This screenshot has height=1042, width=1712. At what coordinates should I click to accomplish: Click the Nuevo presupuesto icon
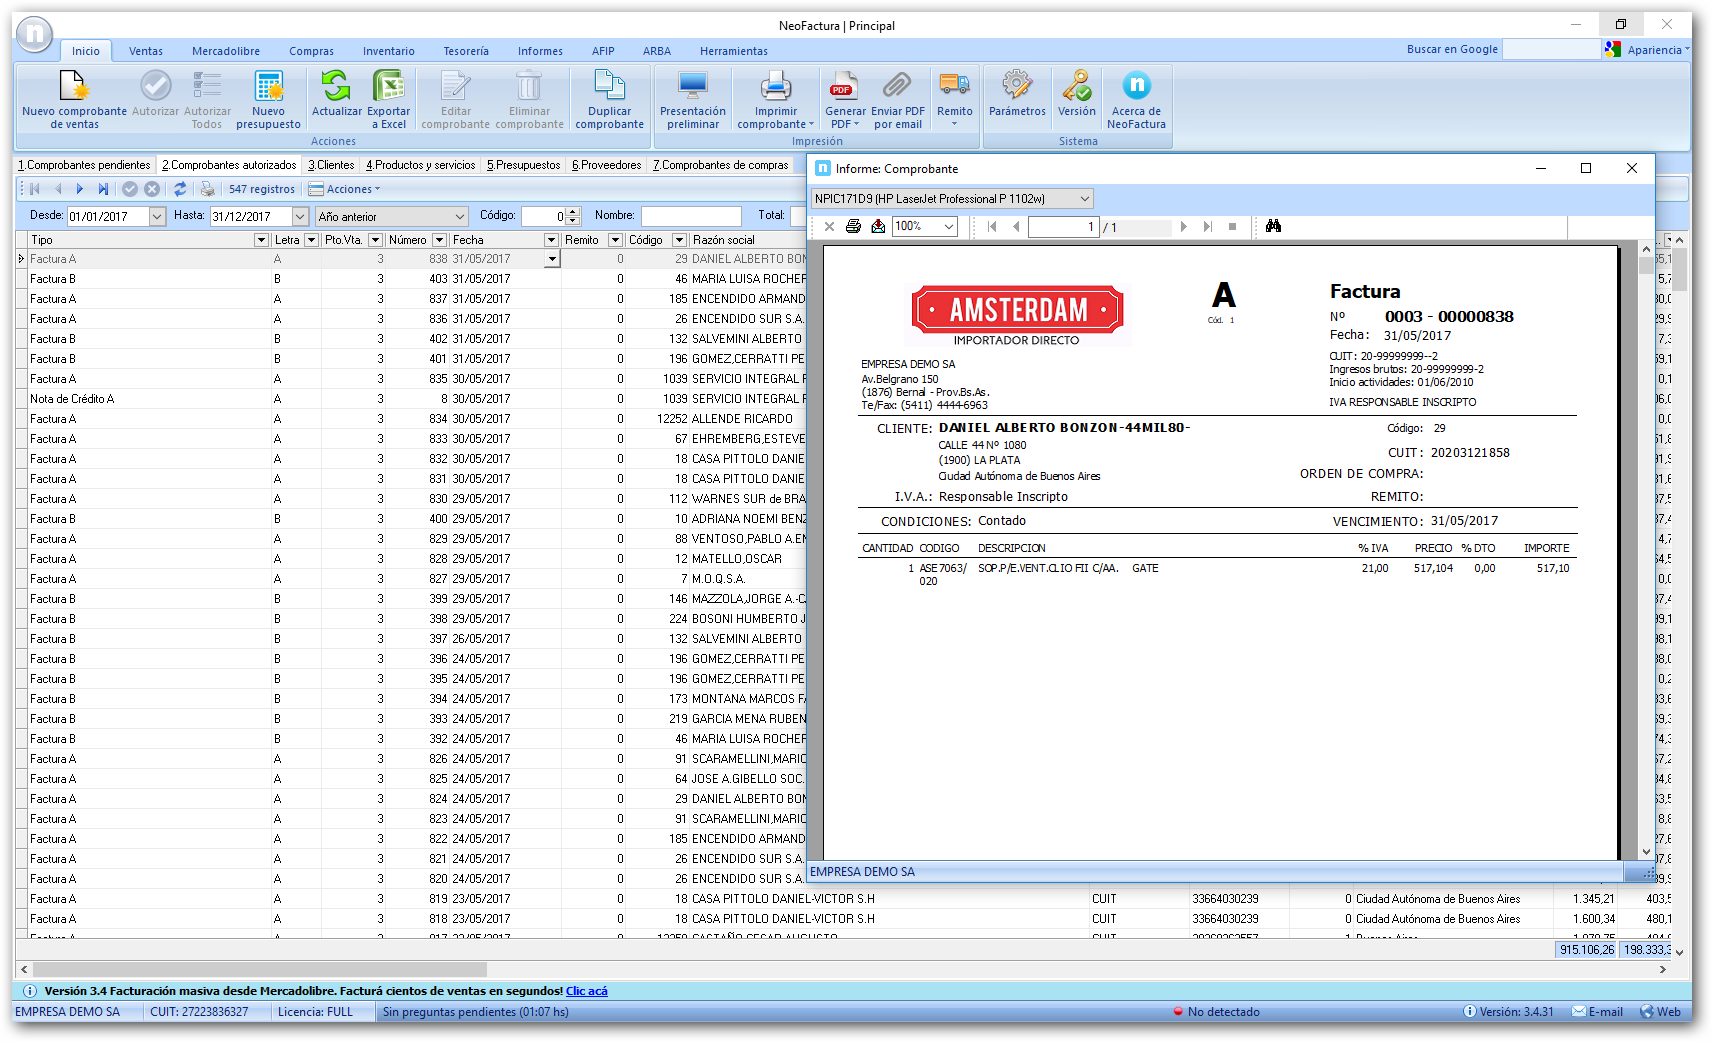[268, 97]
